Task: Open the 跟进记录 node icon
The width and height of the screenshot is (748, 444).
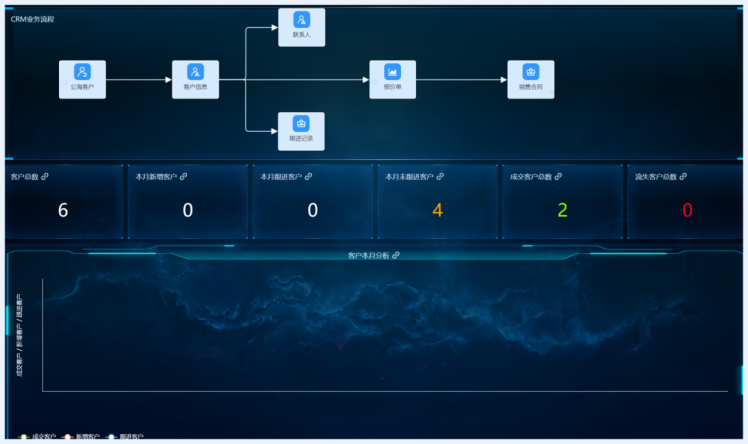Action: pyautogui.click(x=301, y=124)
